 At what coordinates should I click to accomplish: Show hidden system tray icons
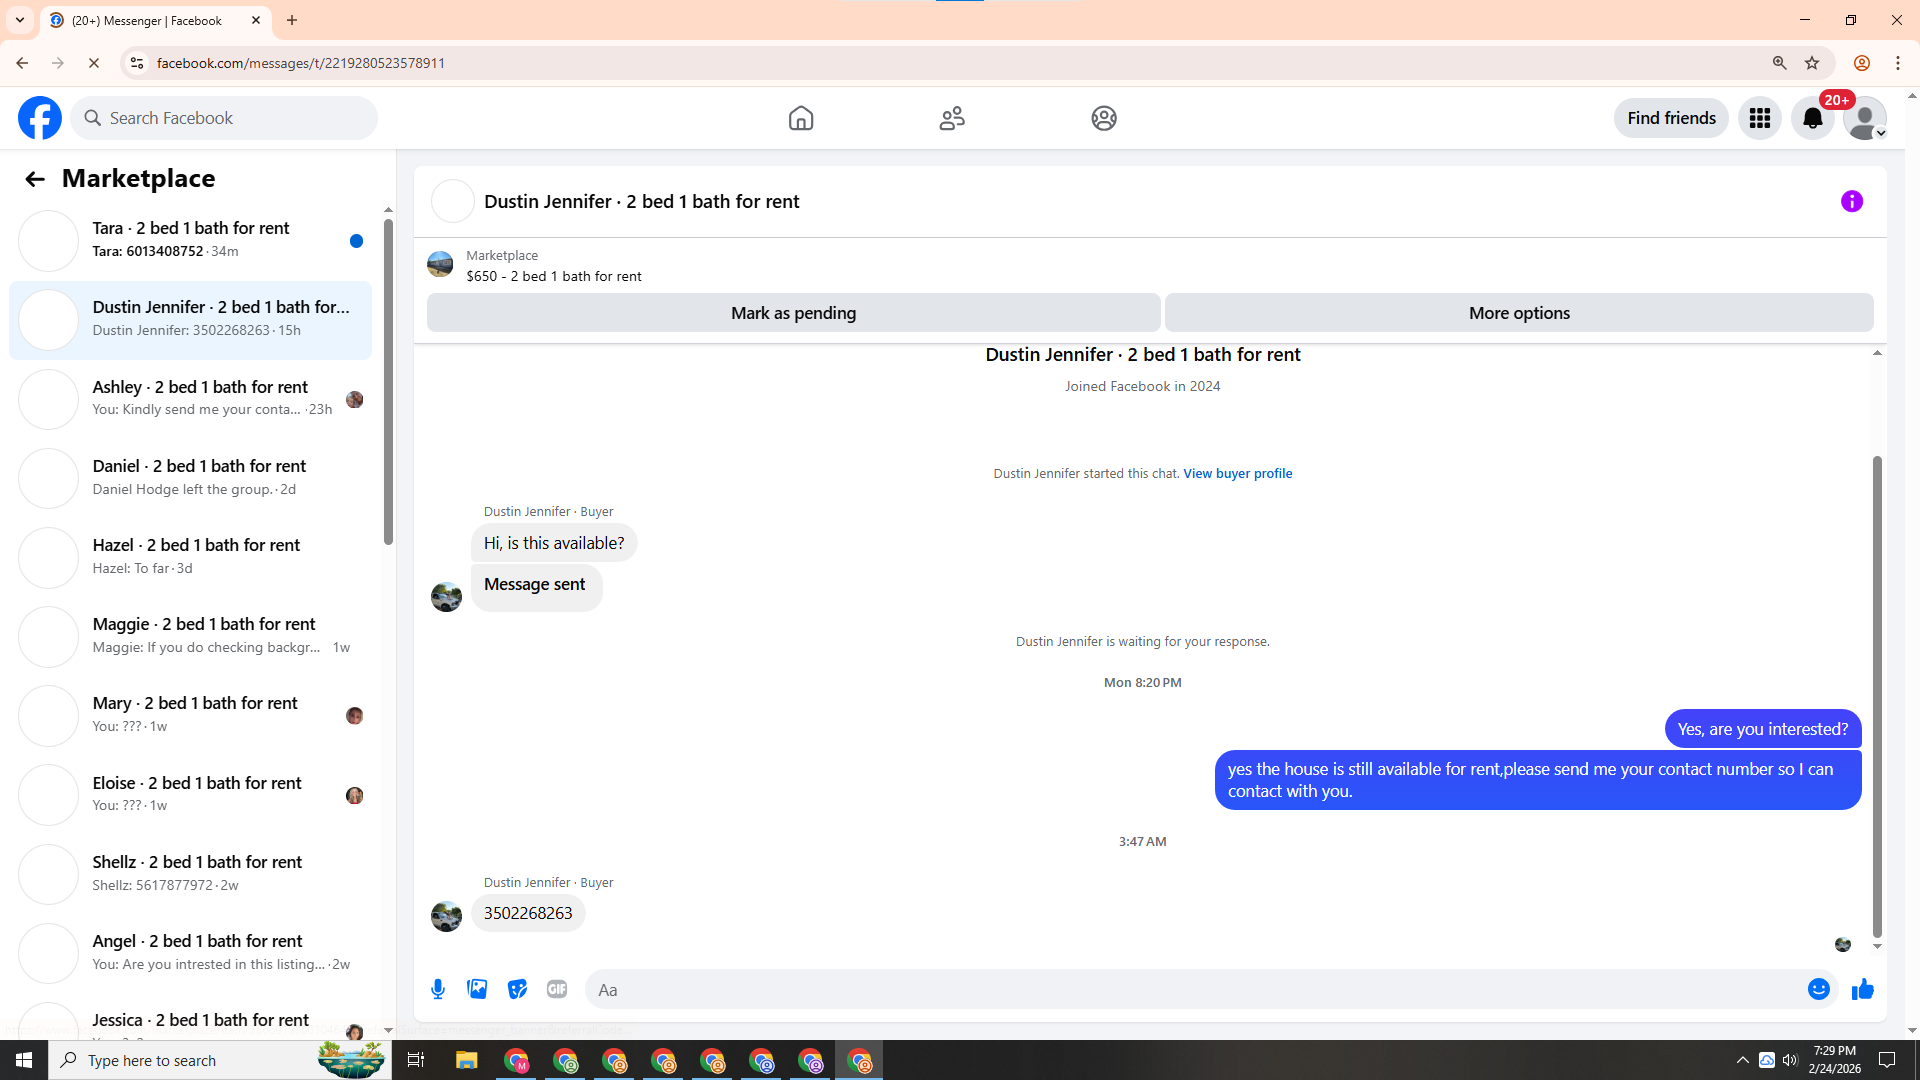tap(1742, 1060)
